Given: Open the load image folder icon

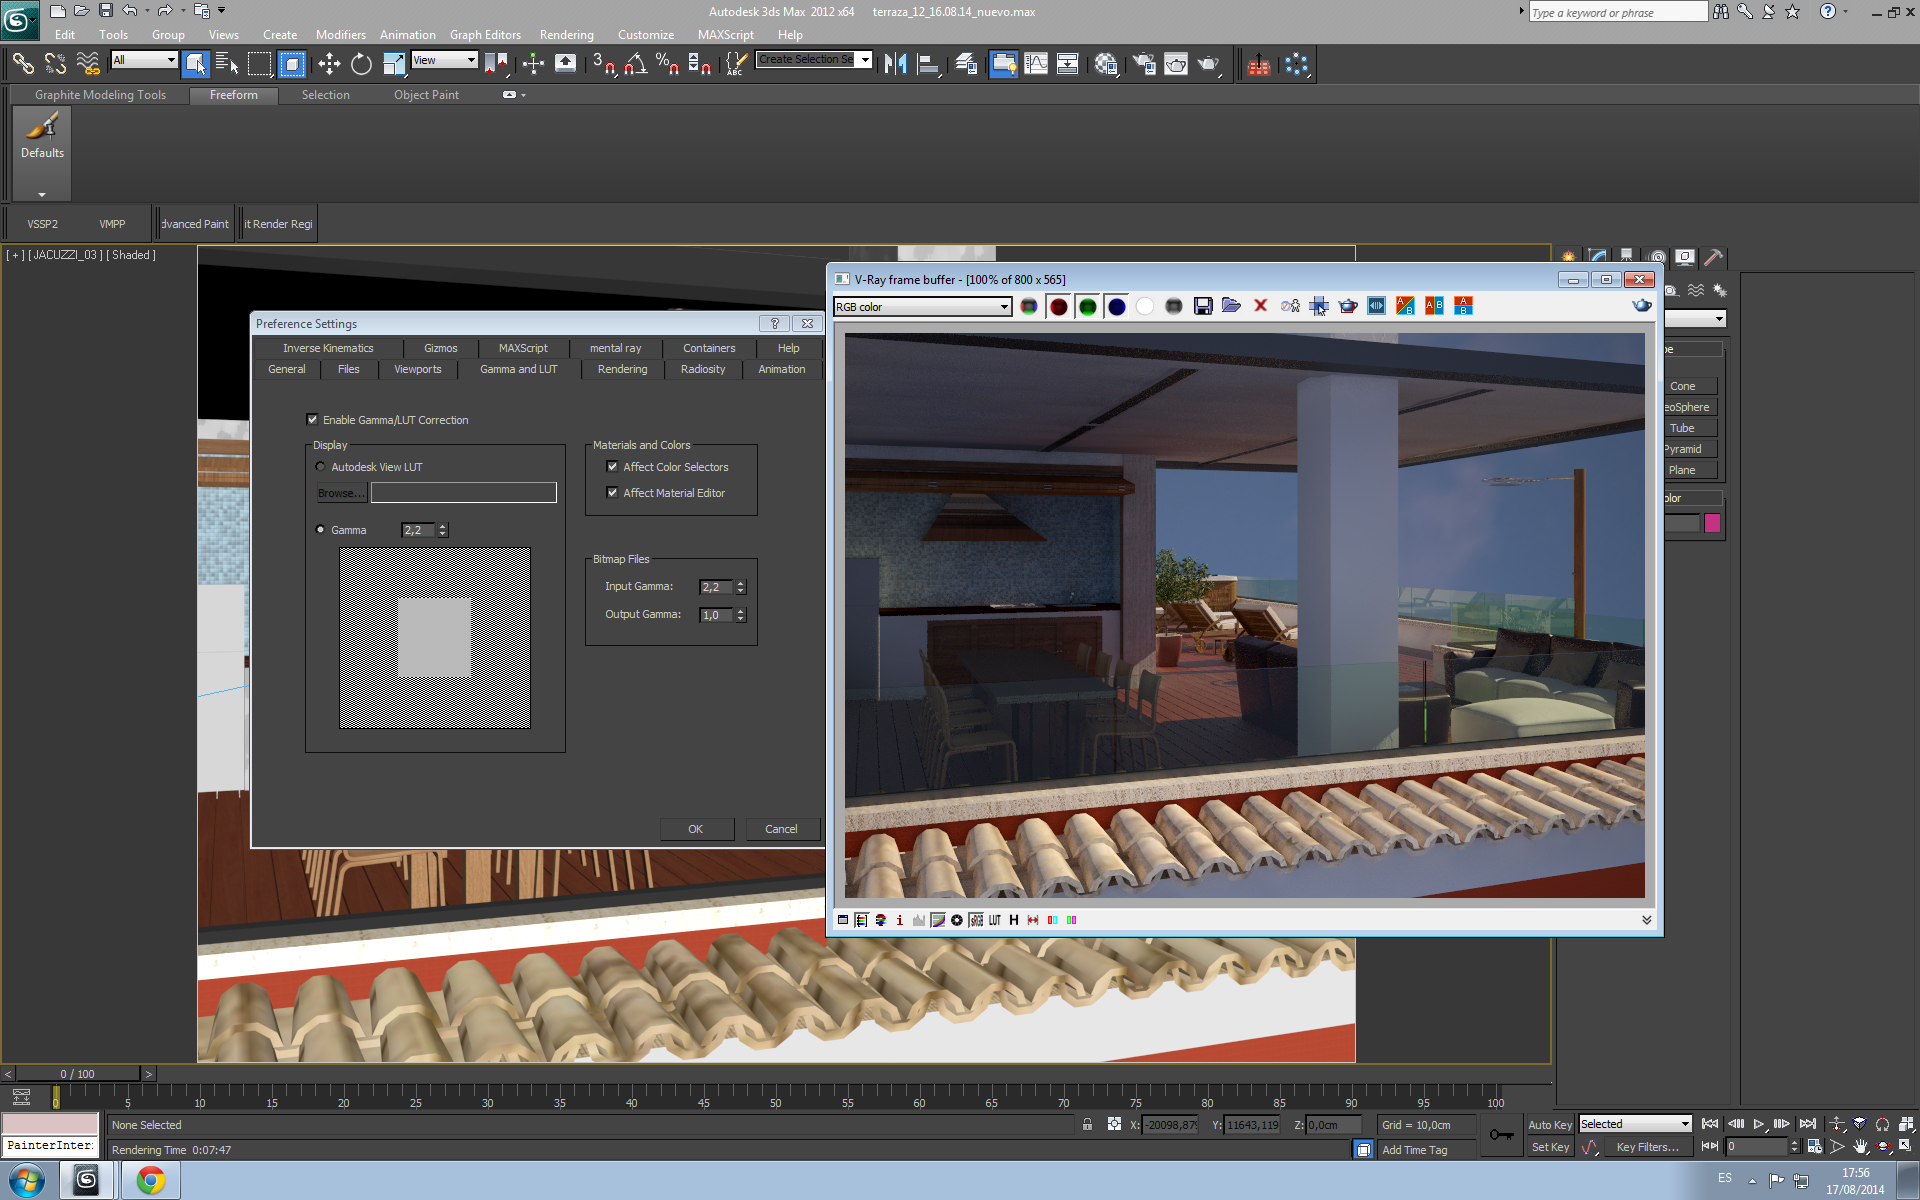Looking at the screenshot, I should pos(1231,306).
